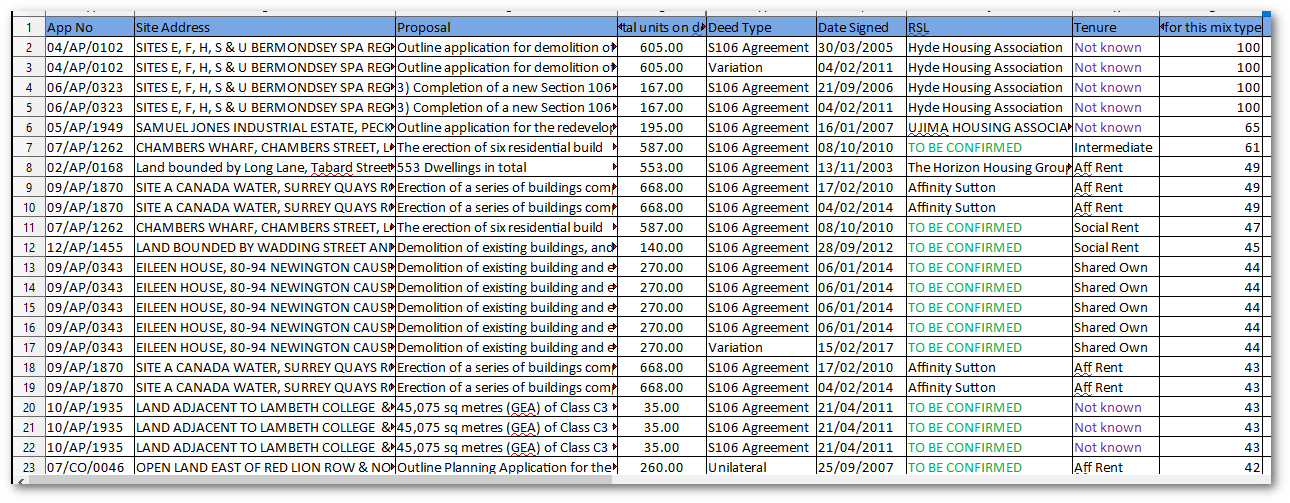Select Shared Own tenure in row 13
1290x503 pixels.
click(x=1115, y=268)
